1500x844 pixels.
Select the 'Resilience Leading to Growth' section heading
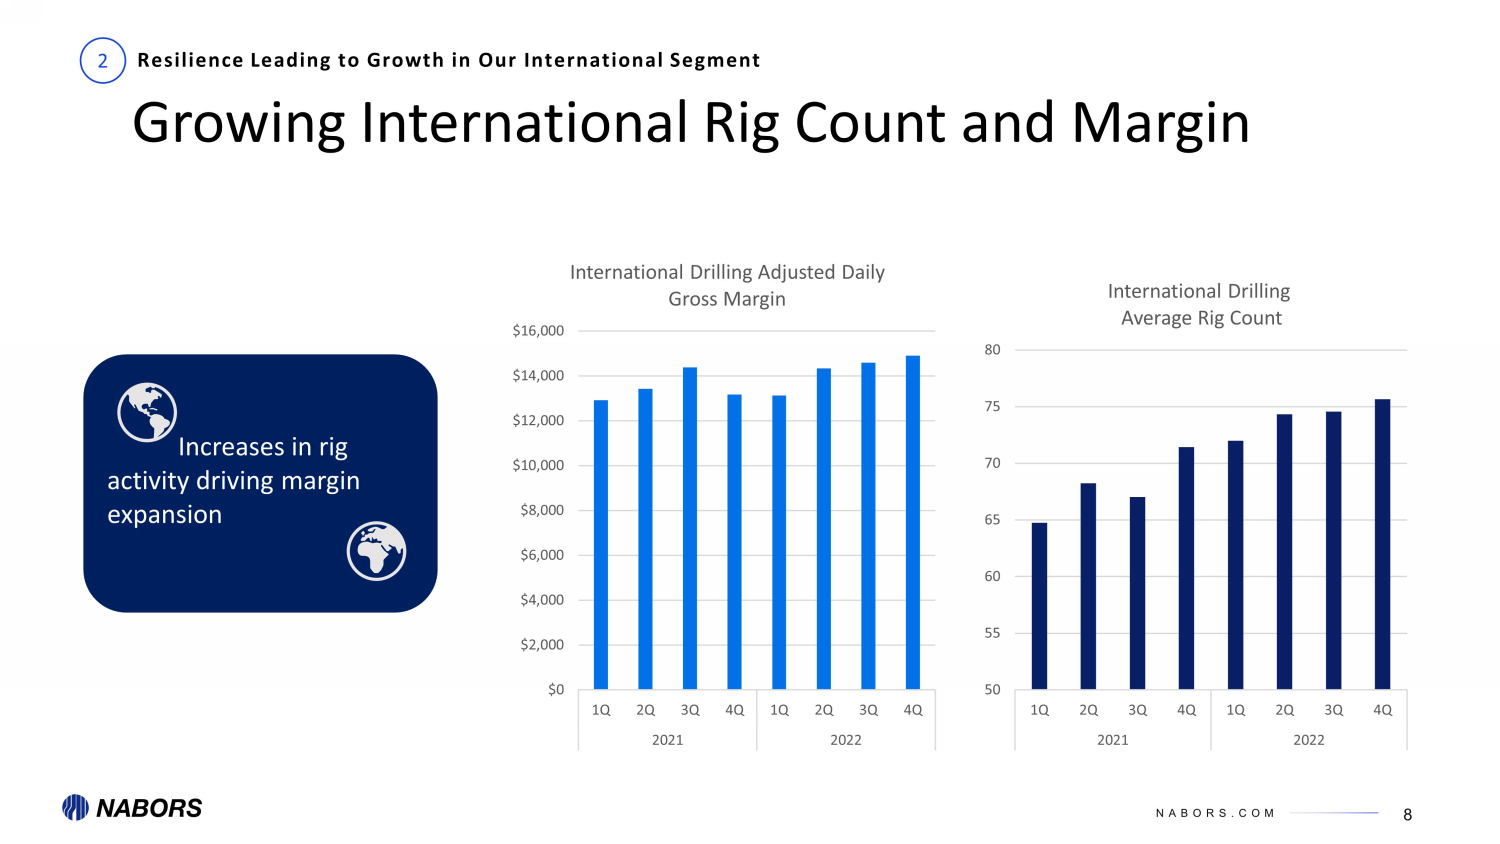pyautogui.click(x=448, y=60)
